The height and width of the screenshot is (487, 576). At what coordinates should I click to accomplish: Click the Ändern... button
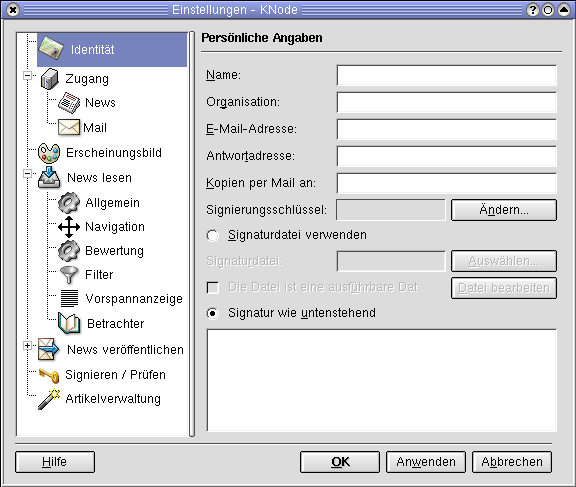coord(504,210)
